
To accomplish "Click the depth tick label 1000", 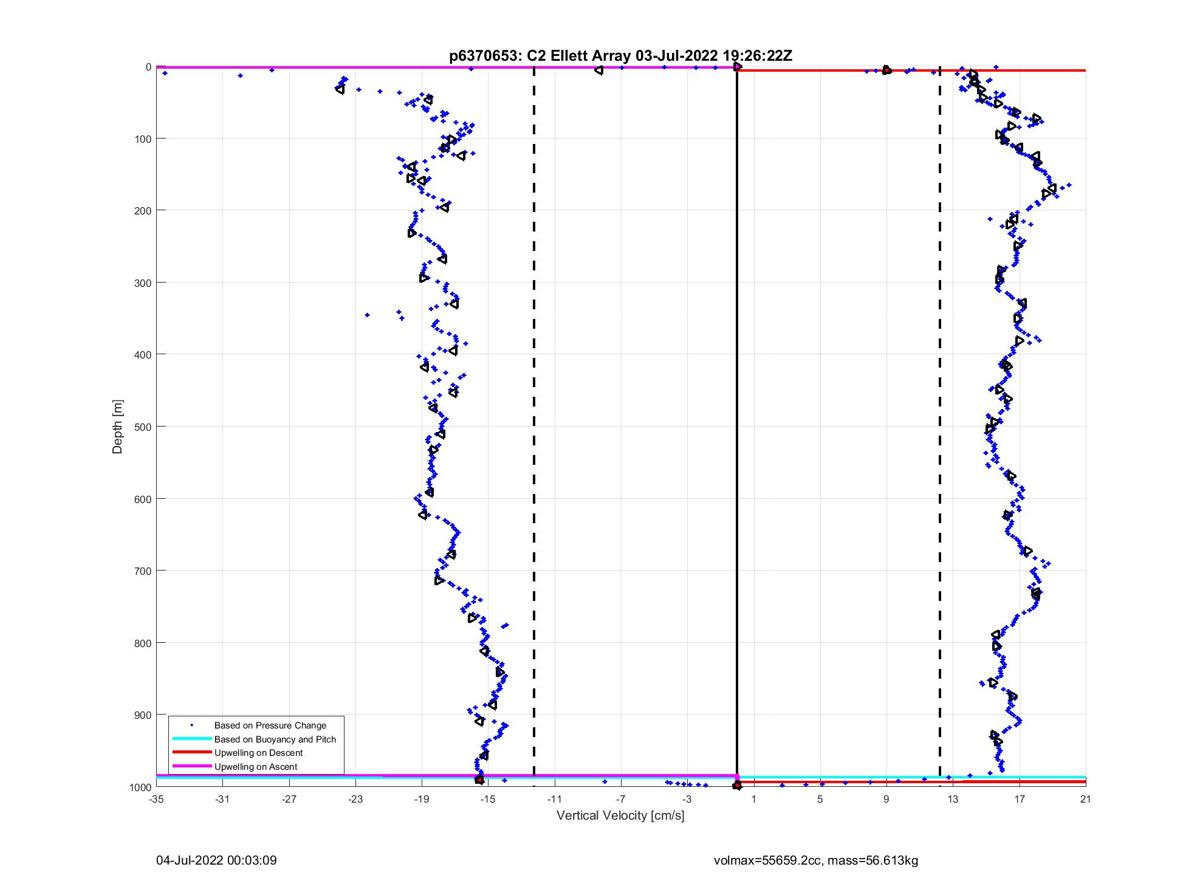I will point(139,786).
